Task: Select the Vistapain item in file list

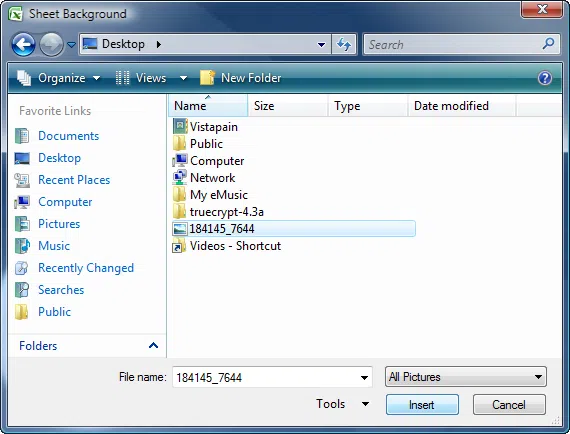Action: 205,127
